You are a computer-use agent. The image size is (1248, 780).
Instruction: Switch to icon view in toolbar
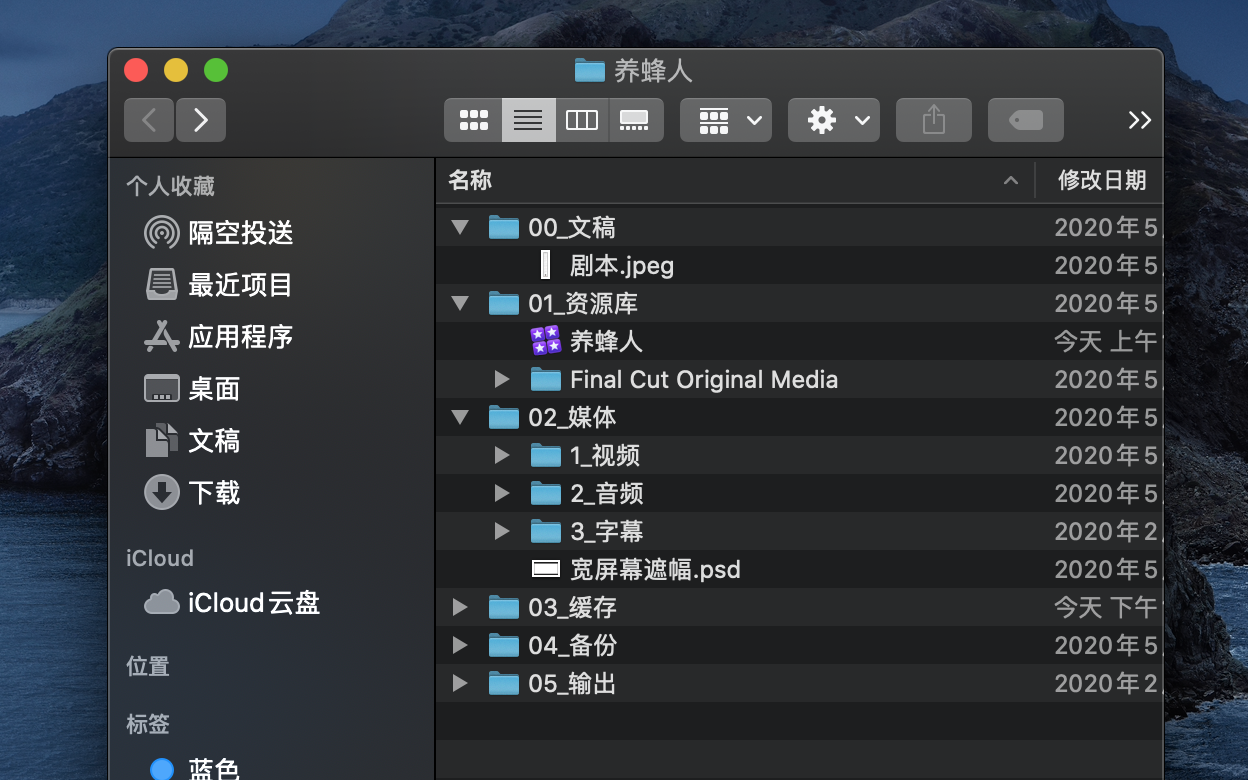[x=473, y=120]
